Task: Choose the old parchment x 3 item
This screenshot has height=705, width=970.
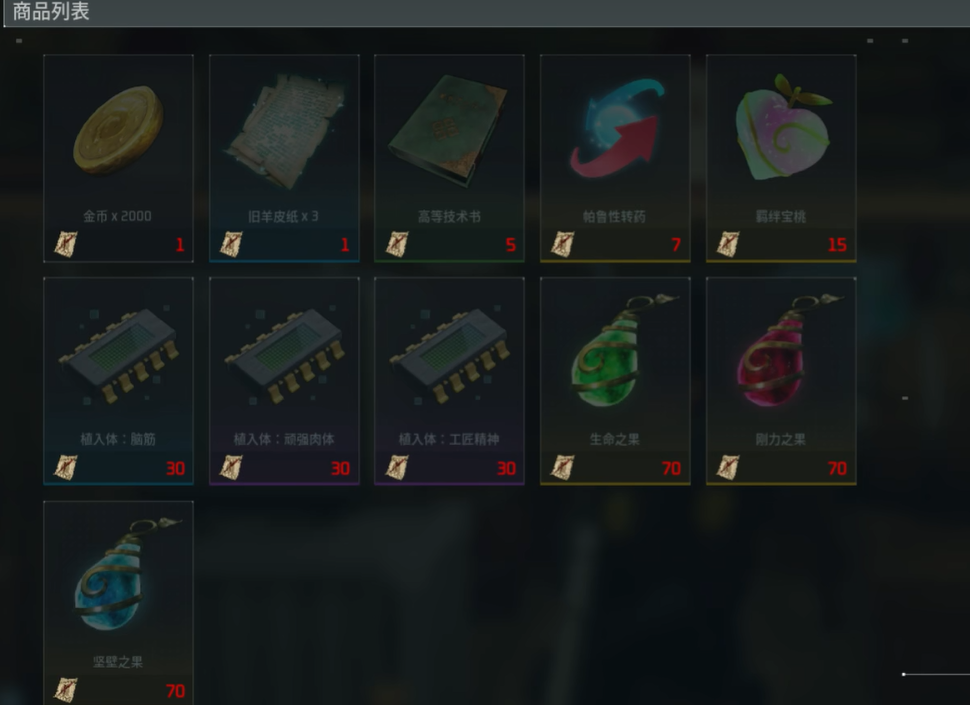Action: 284,158
